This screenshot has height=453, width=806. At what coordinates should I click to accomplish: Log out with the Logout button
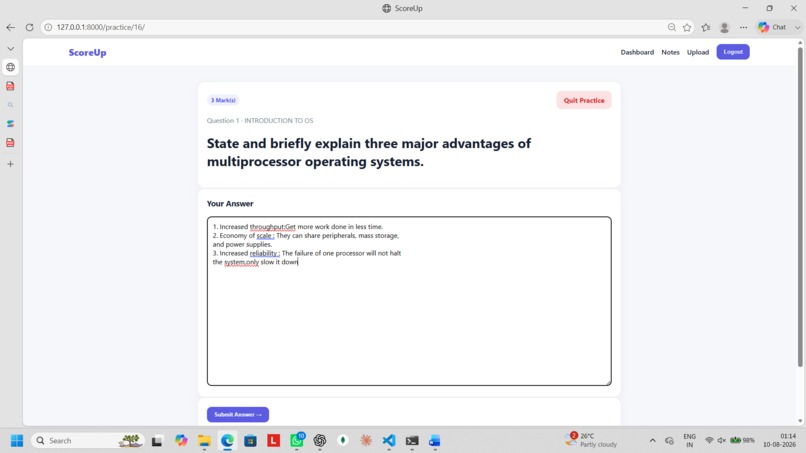click(x=733, y=51)
